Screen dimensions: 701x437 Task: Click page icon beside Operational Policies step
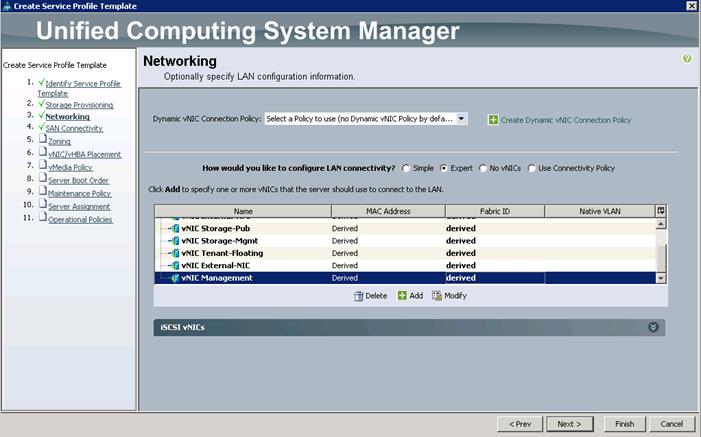pos(42,216)
